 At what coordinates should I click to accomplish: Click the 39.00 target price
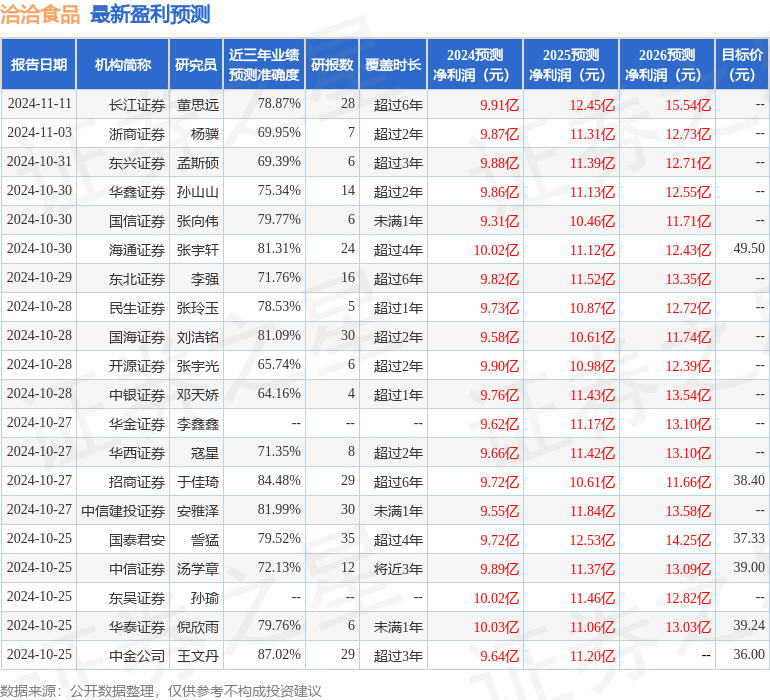(749, 567)
